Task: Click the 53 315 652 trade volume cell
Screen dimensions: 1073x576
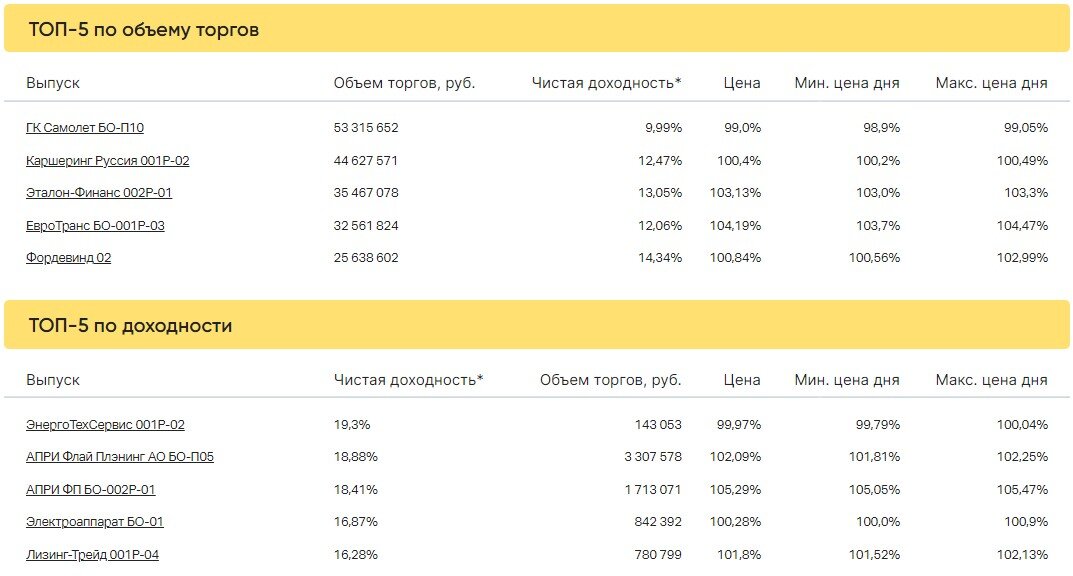Action: pyautogui.click(x=366, y=128)
